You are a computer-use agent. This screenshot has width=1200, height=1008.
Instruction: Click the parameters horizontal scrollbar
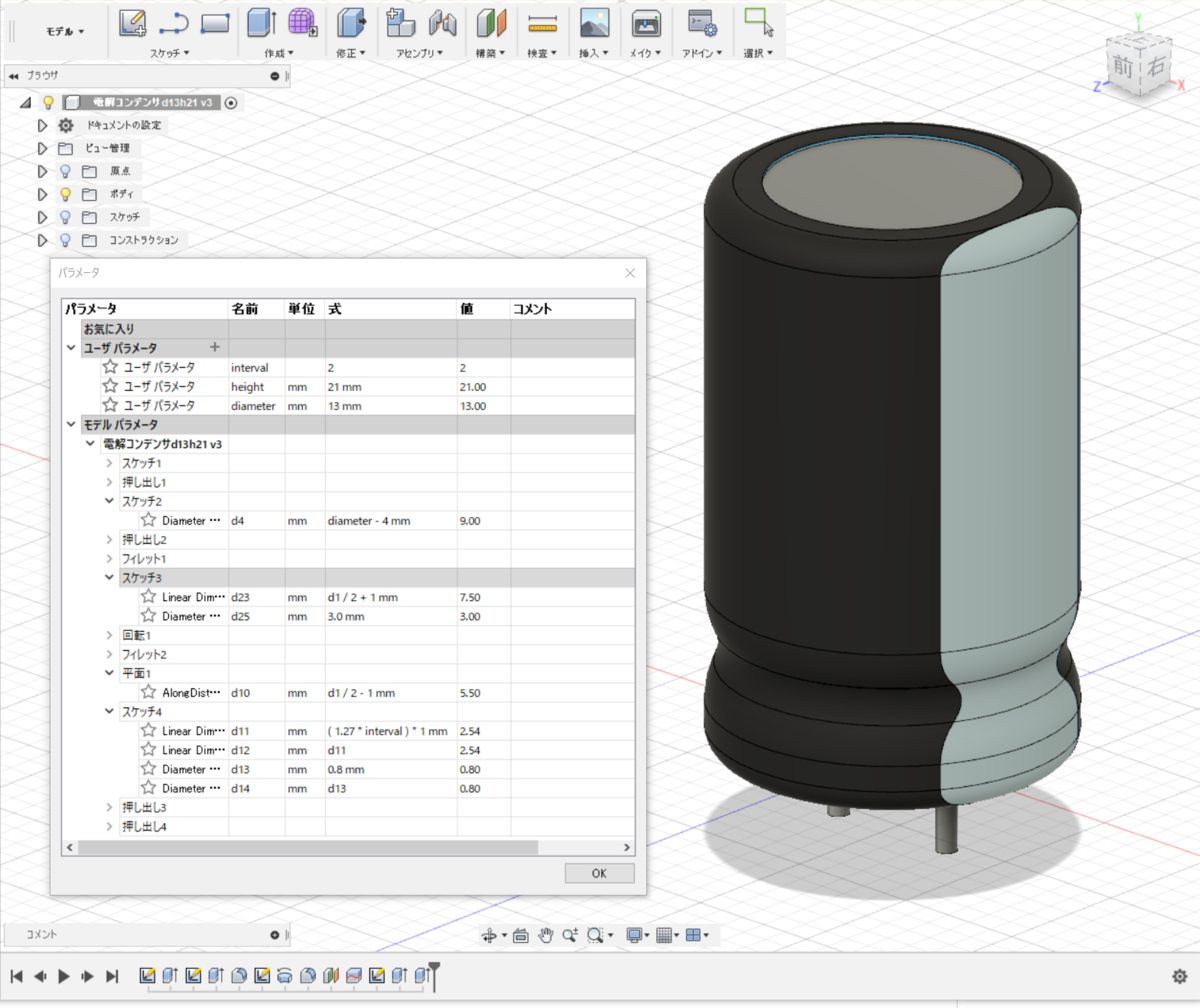coord(308,847)
